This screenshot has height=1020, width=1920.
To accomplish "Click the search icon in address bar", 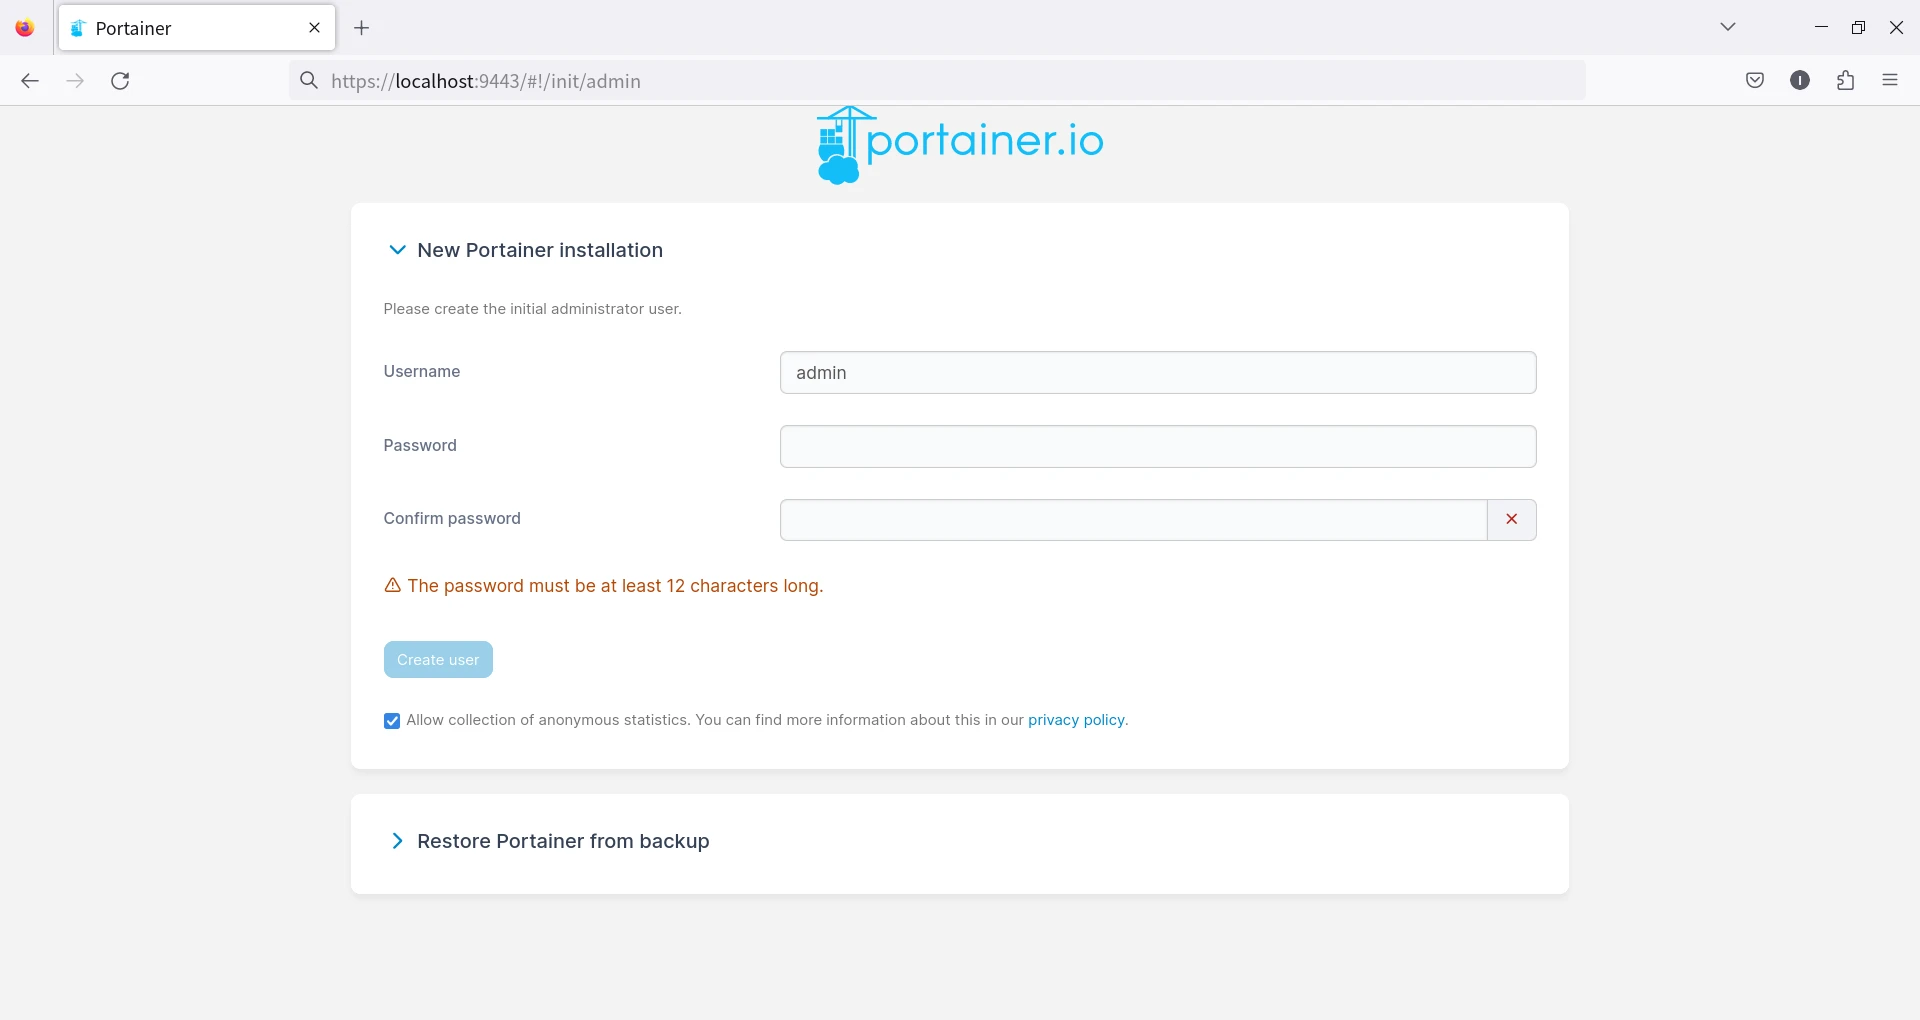I will [x=309, y=81].
